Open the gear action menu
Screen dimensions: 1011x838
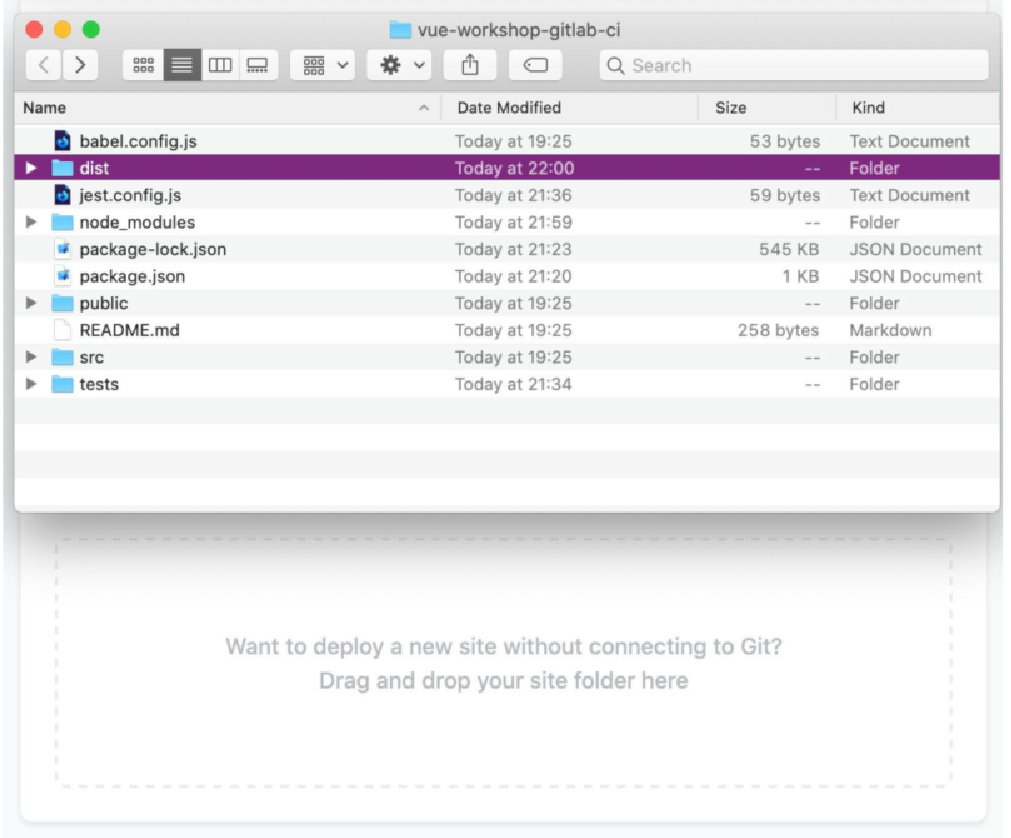click(x=400, y=65)
